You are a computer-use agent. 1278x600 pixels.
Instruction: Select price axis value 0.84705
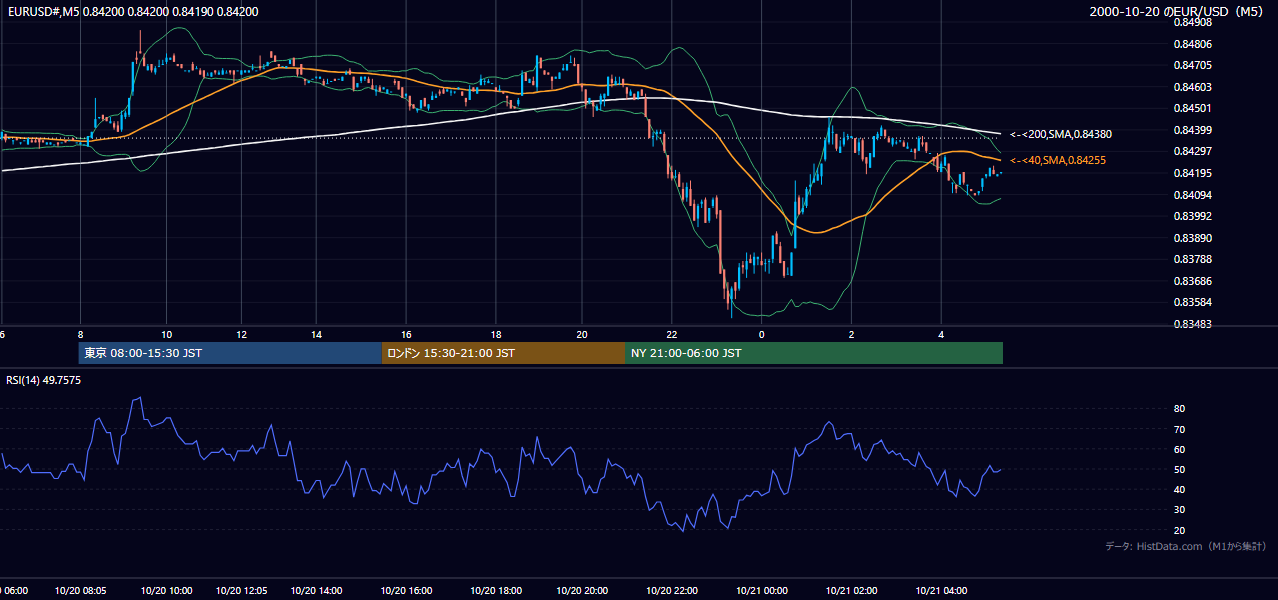tap(1191, 66)
